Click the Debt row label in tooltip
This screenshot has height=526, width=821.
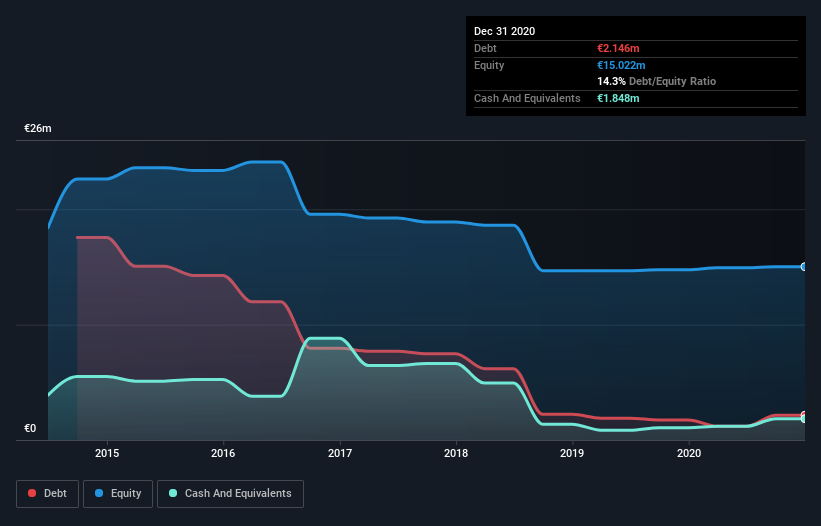[485, 48]
